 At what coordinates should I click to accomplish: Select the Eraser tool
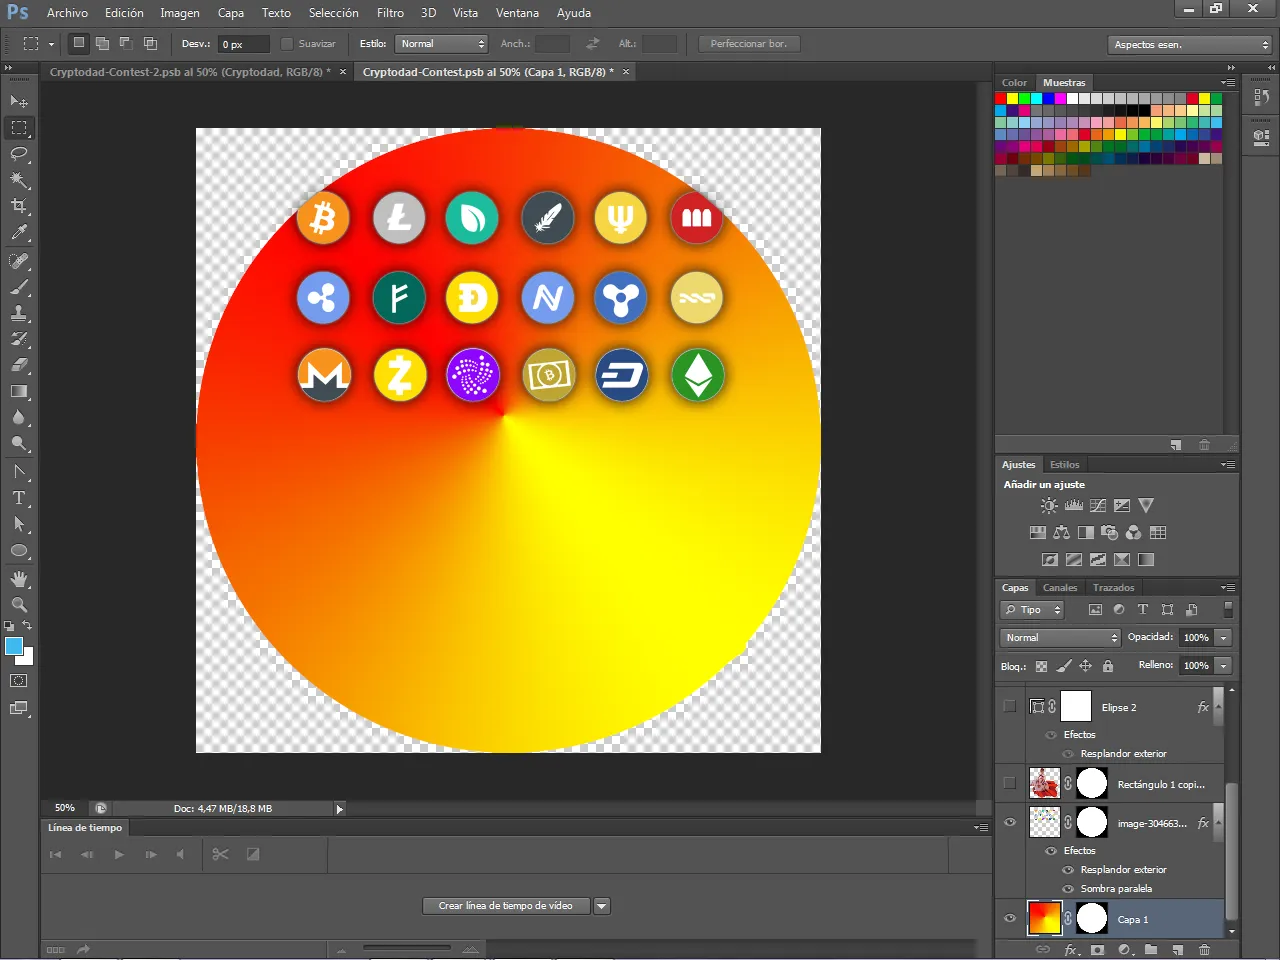point(19,365)
